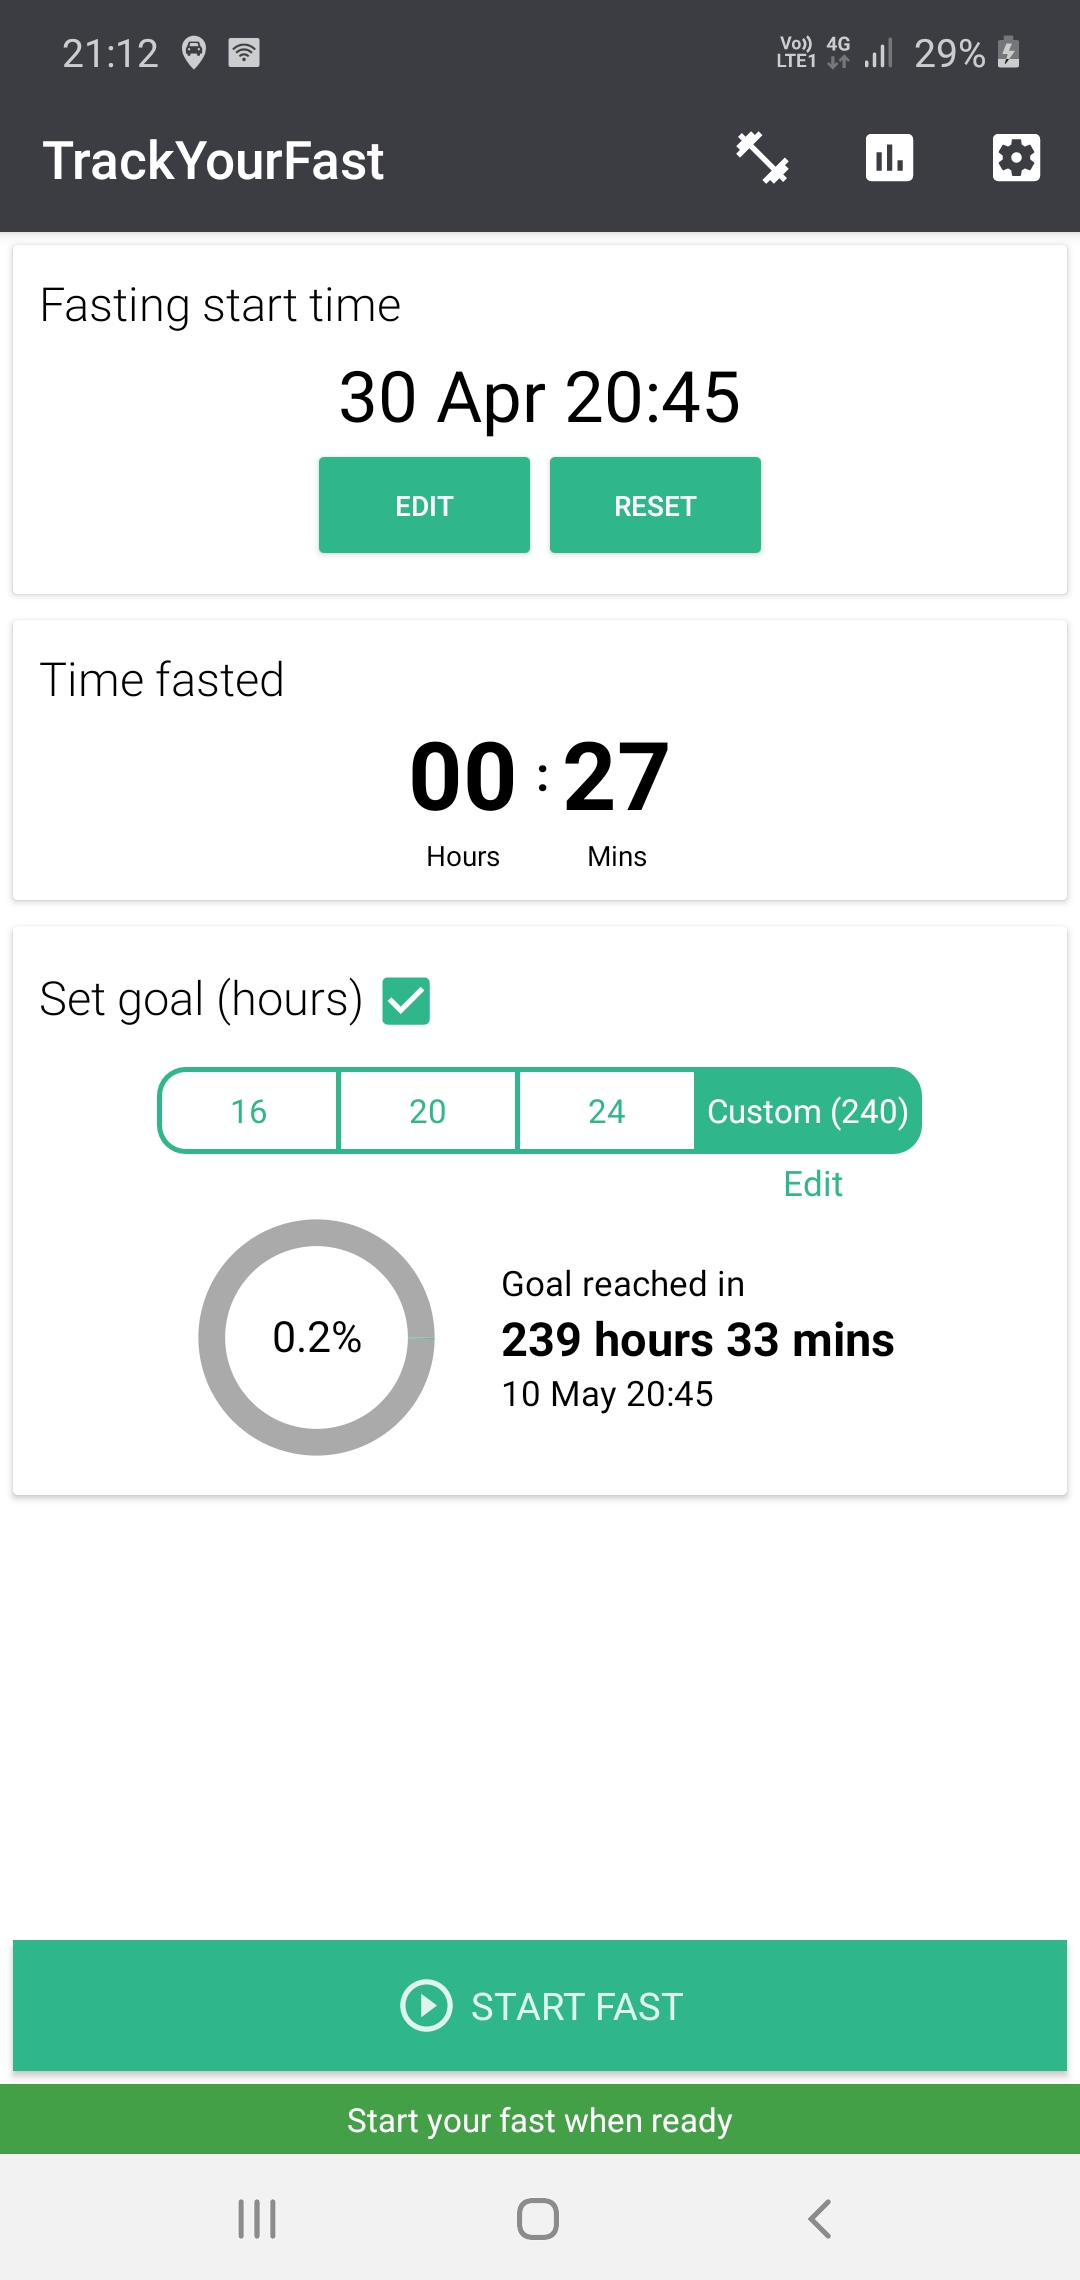Uncheck the Set goal (hours) checkbox
This screenshot has width=1080, height=2280.
[406, 1001]
